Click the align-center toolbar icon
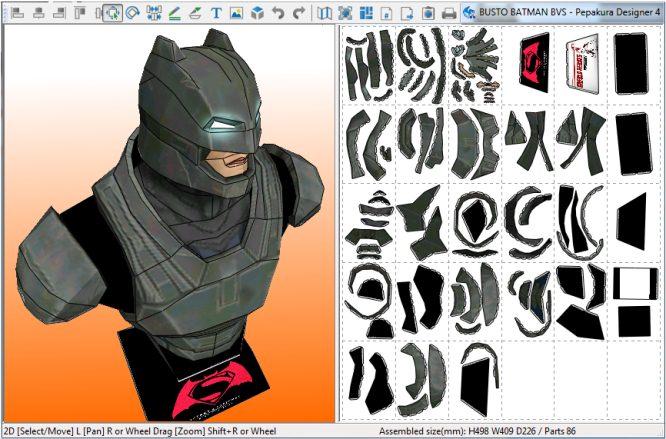 pos(39,13)
